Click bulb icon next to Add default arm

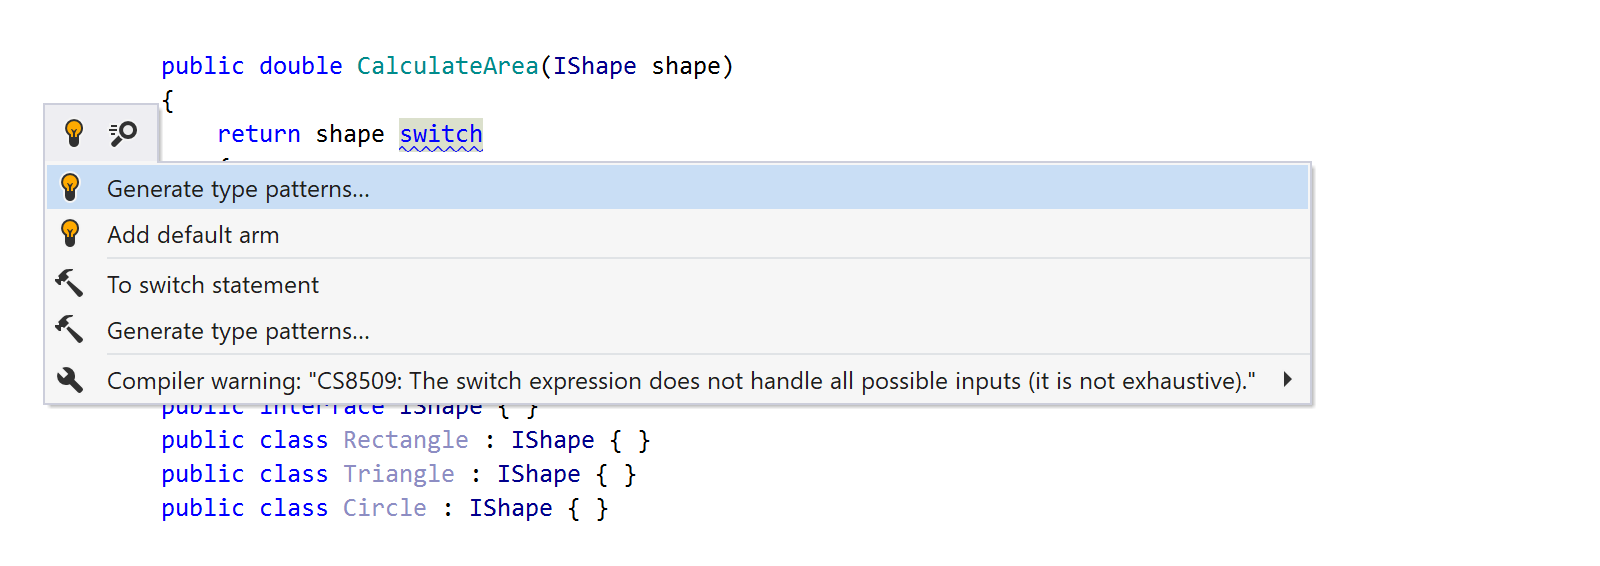click(x=70, y=233)
